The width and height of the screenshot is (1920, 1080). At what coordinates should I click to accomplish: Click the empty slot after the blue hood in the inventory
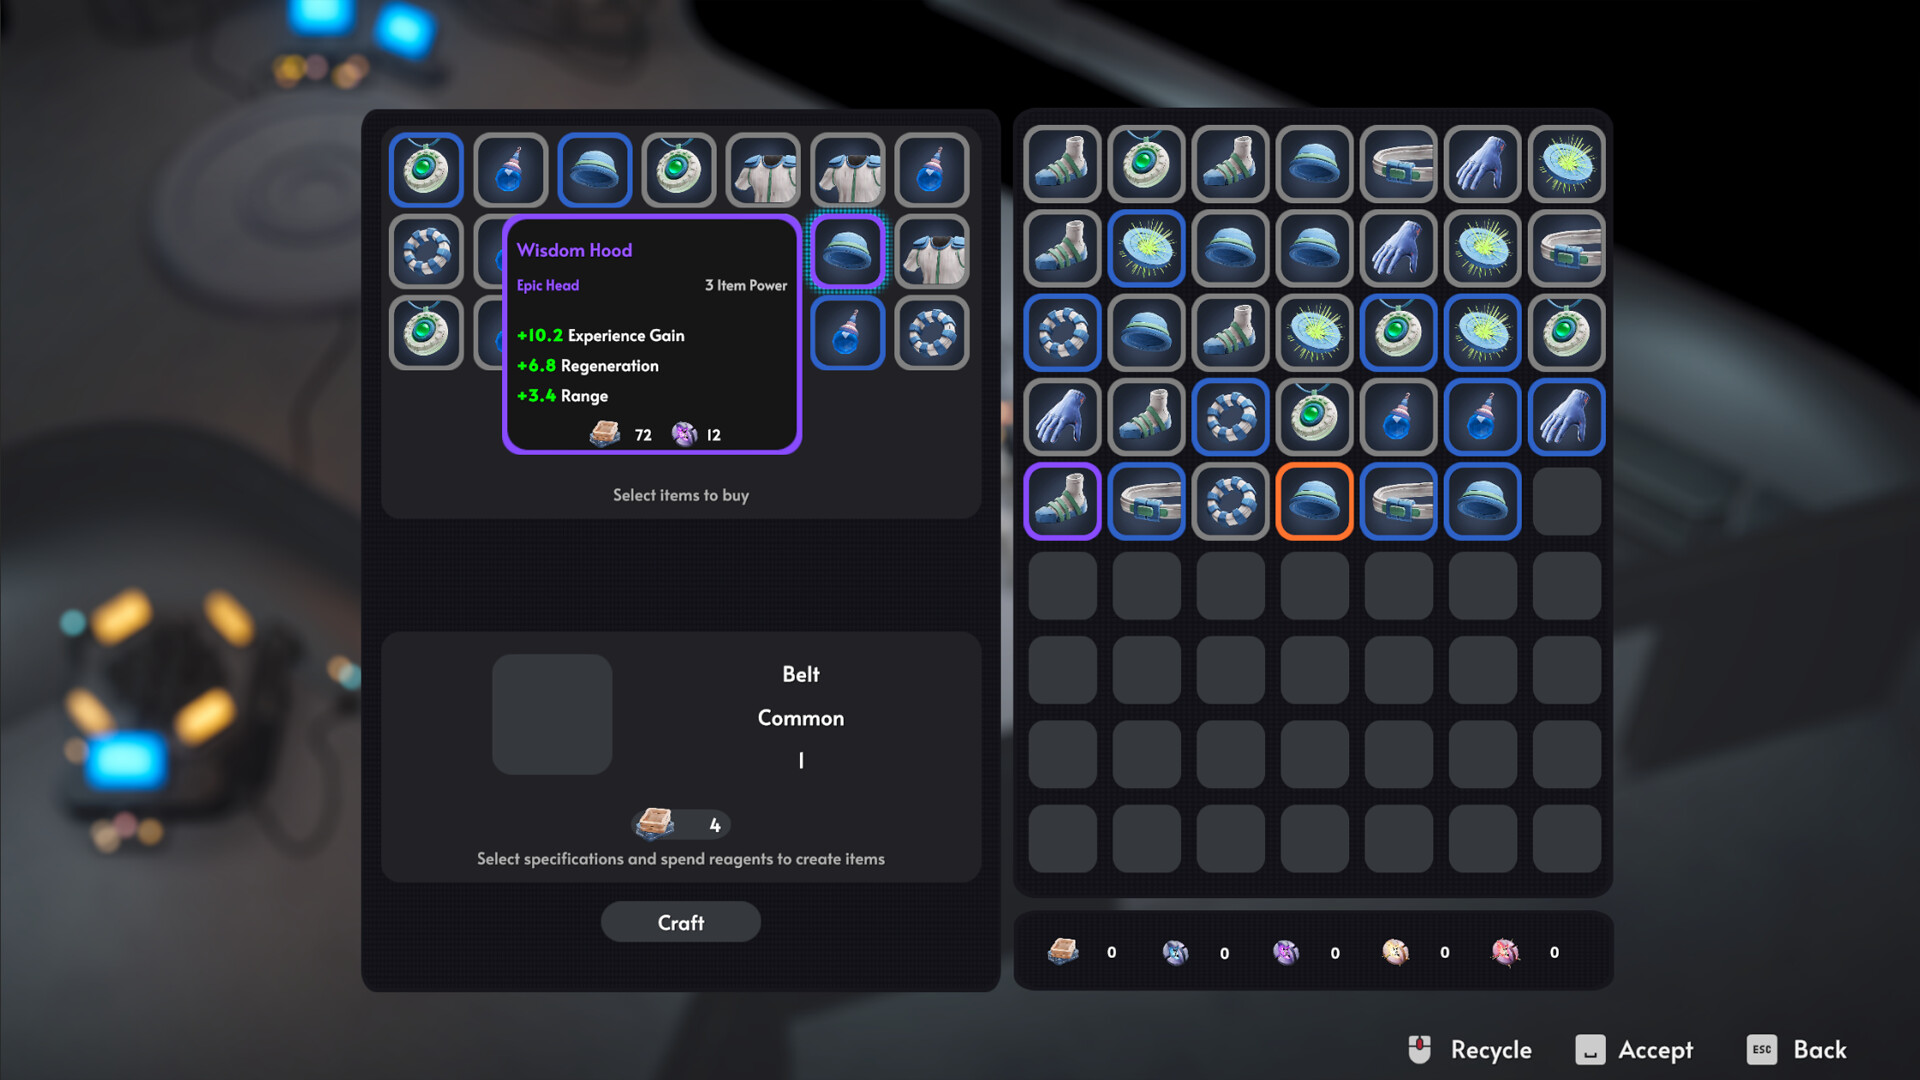pos(1566,501)
